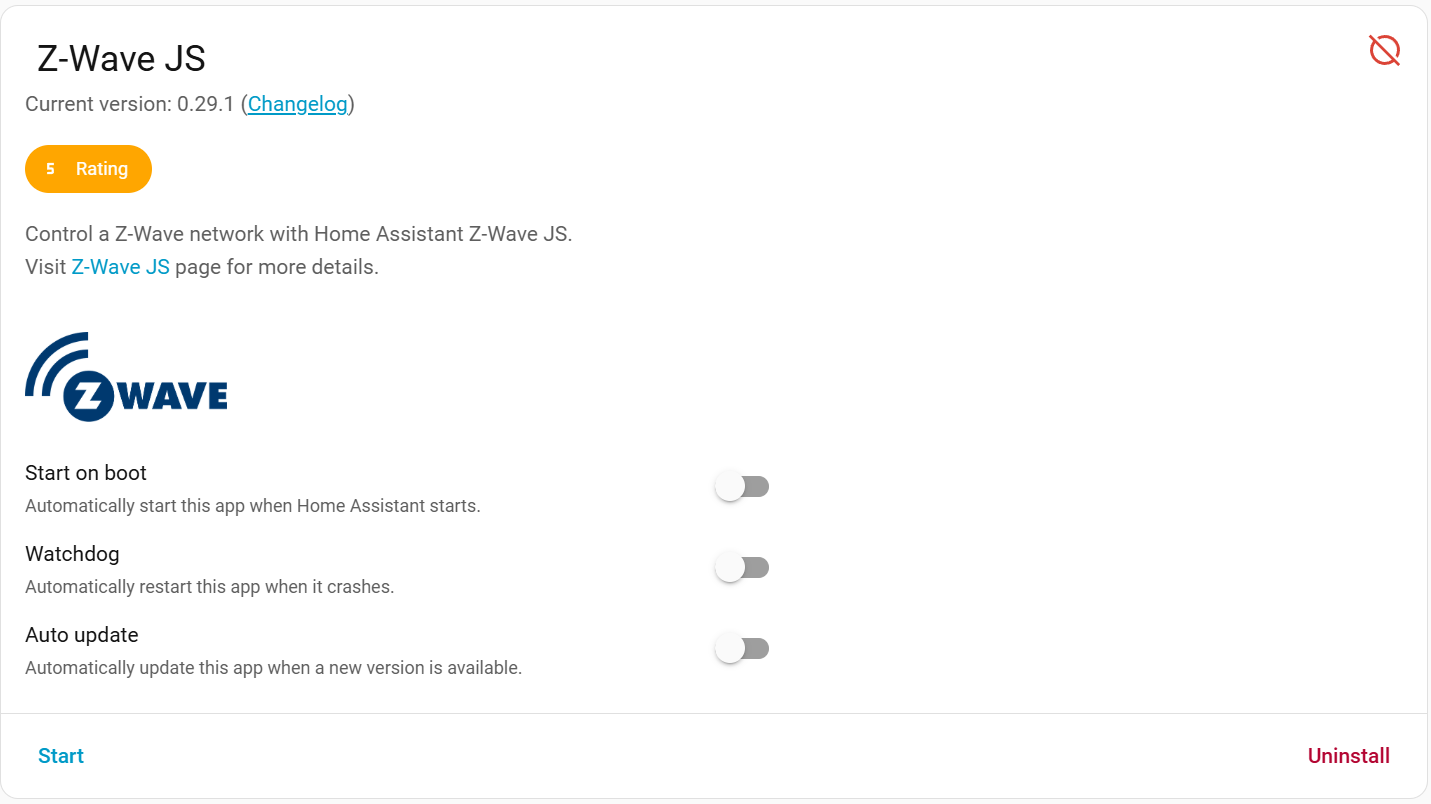Enable the Start on boot switch
The image size is (1431, 804).
pos(742,487)
